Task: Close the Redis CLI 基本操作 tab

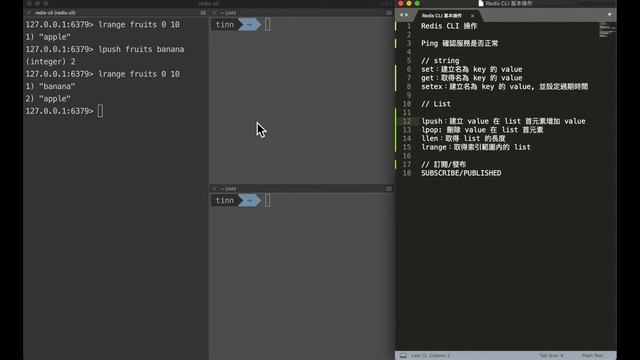Action: tap(473, 16)
